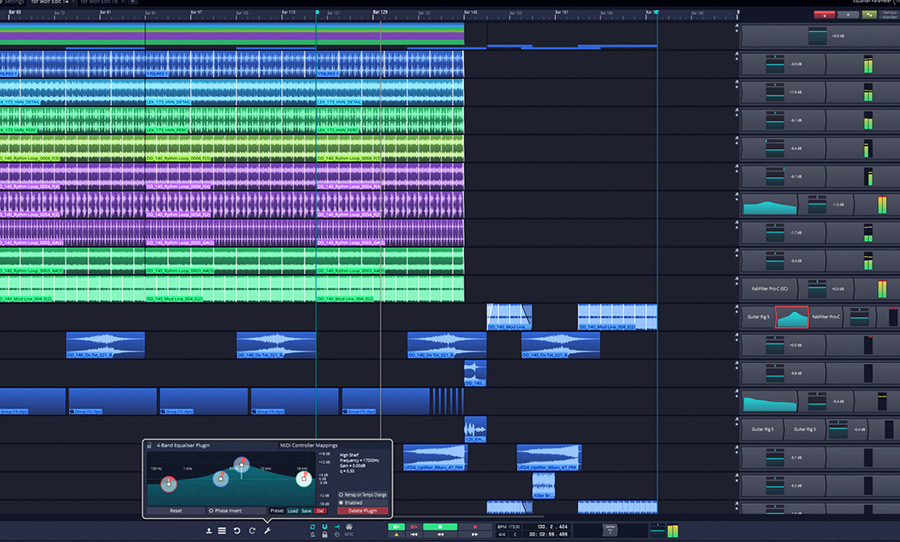The image size is (900, 542).
Task: Click the Tempo Marker button at top right
Action: [889, 15]
